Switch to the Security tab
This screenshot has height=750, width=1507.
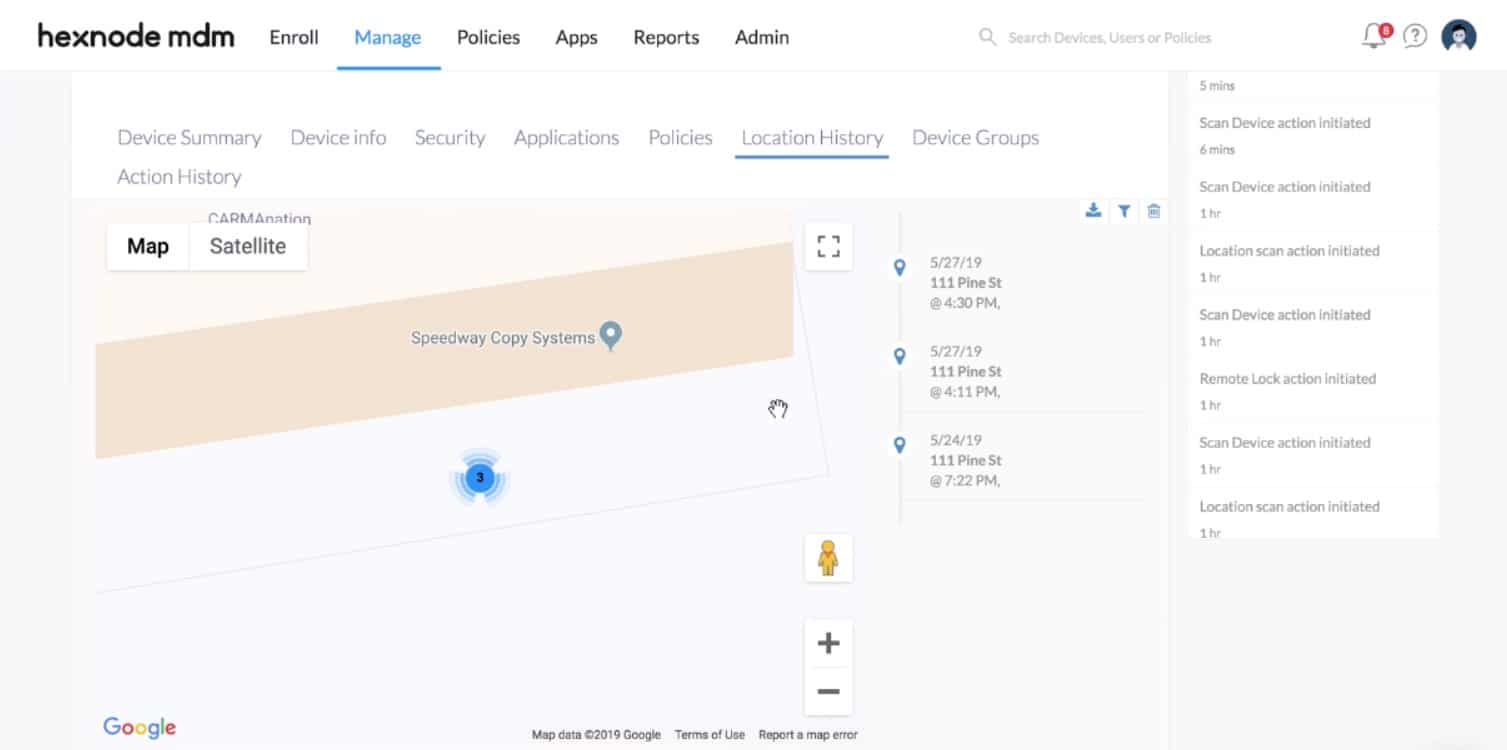coord(450,138)
